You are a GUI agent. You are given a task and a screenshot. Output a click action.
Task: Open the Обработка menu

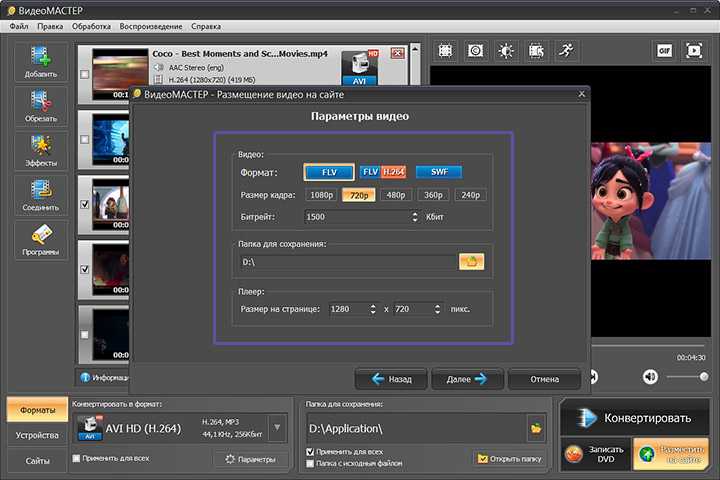click(x=91, y=27)
